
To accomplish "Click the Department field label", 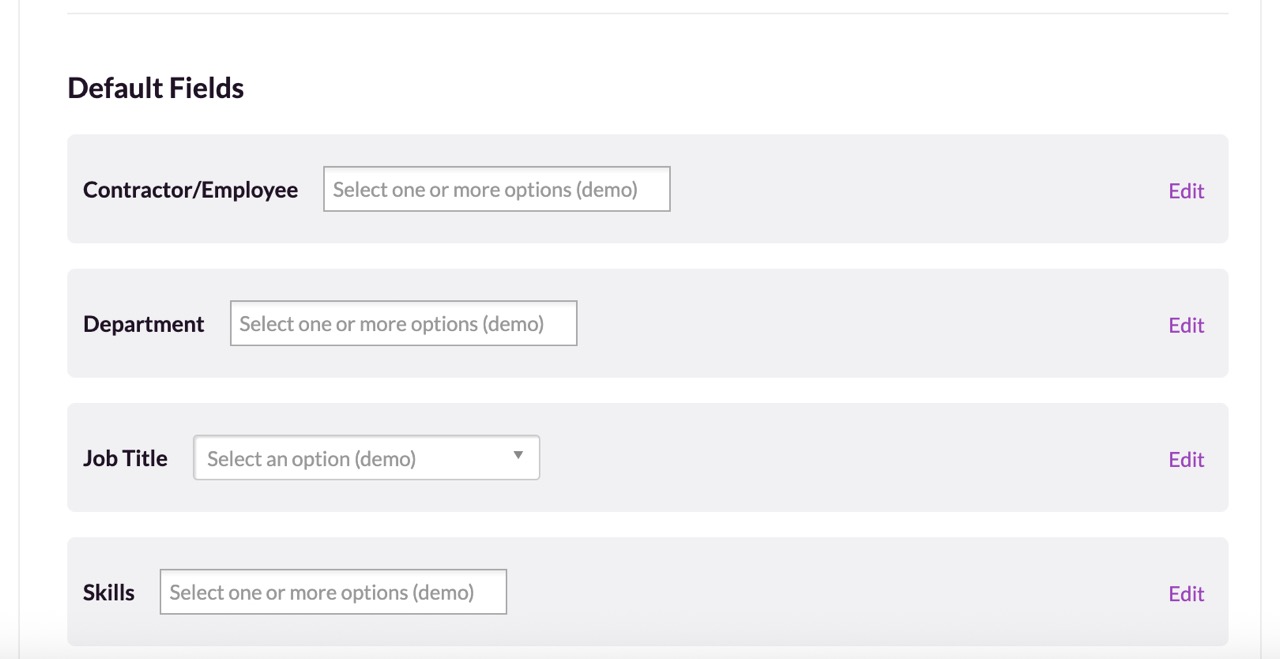I will [144, 324].
